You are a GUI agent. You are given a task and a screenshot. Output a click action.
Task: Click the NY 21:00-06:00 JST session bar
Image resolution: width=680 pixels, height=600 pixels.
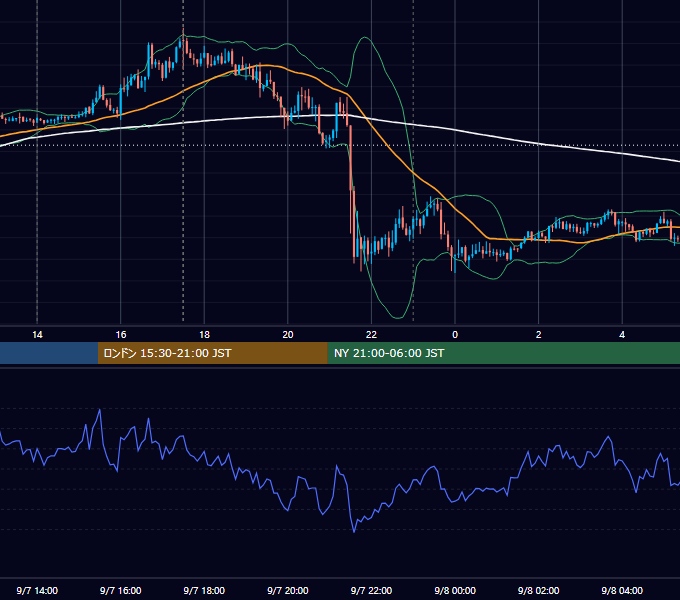[503, 353]
